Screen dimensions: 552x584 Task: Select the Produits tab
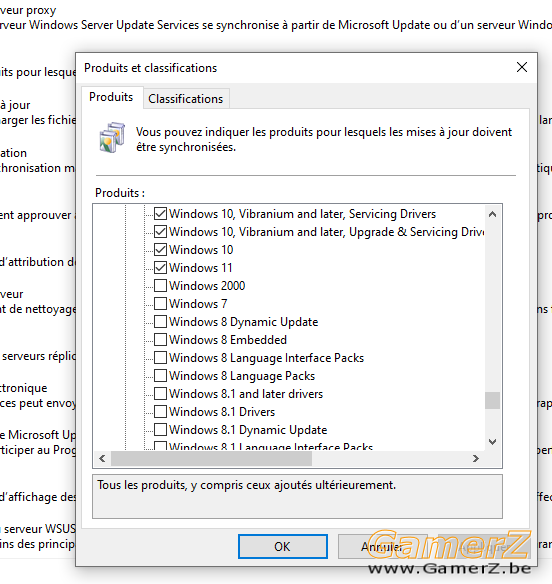click(x=111, y=97)
